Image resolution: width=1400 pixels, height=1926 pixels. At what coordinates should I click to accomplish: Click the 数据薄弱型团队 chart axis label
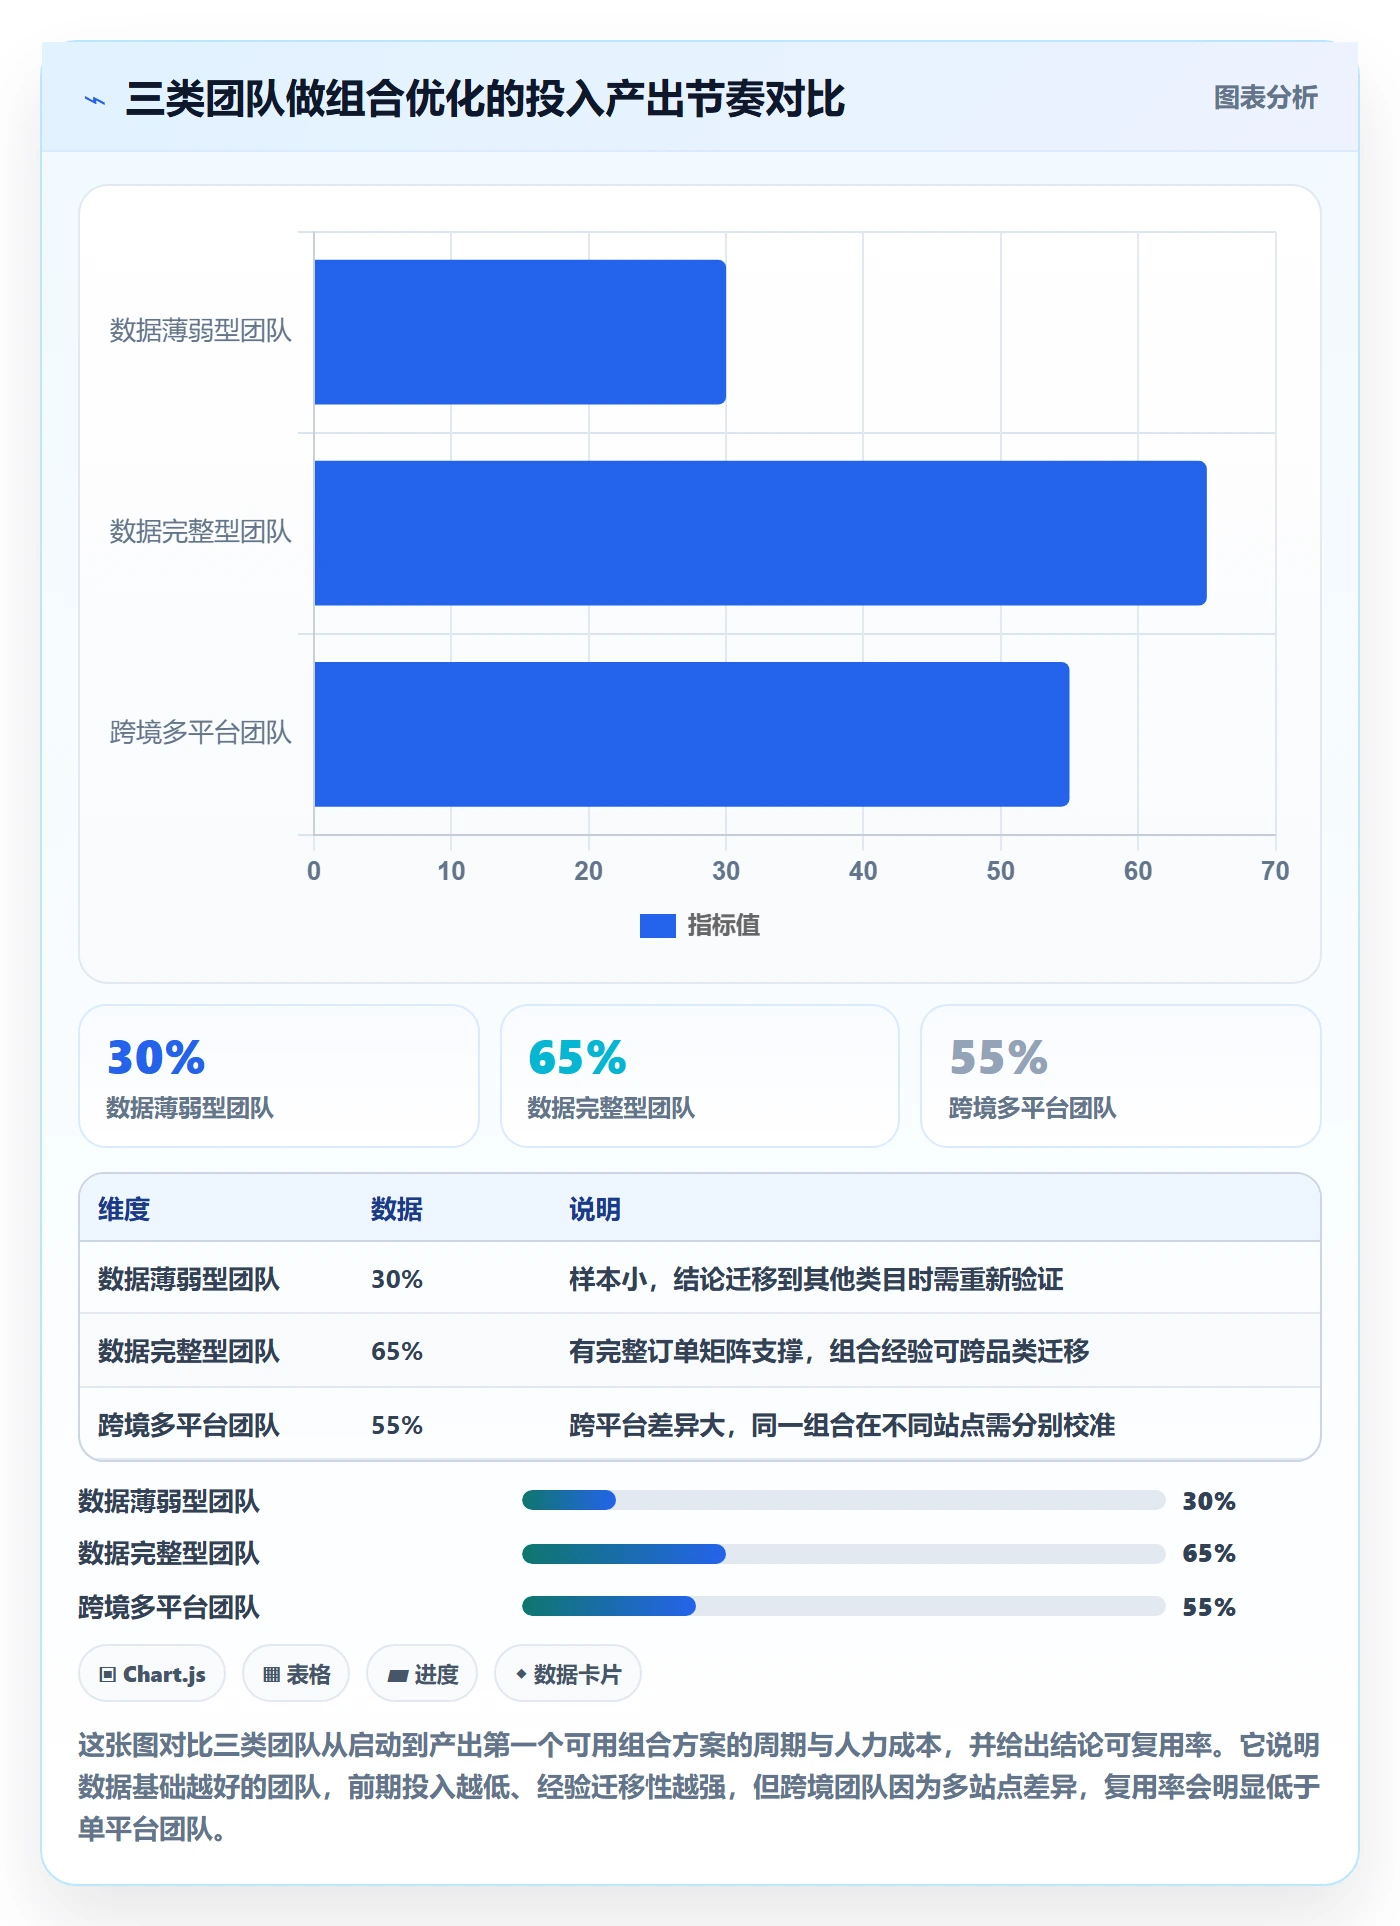point(200,331)
